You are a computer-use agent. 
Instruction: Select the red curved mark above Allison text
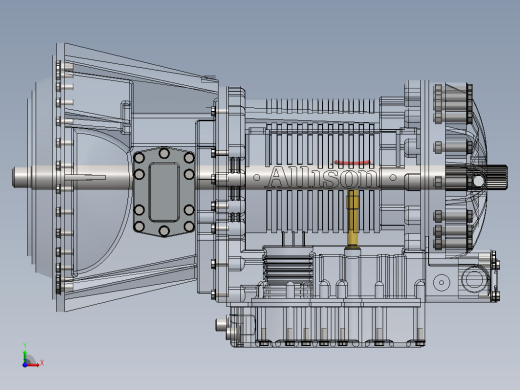[352, 162]
